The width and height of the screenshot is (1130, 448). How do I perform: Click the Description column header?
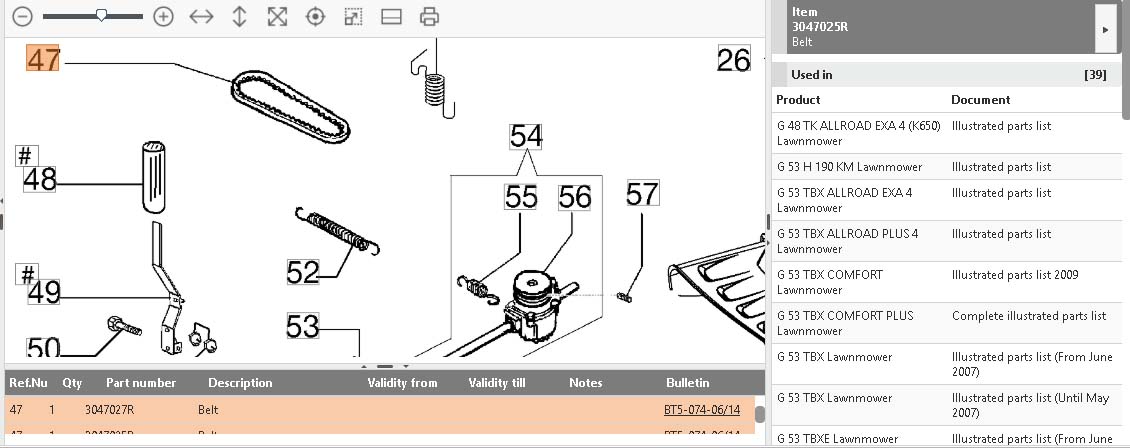(240, 383)
